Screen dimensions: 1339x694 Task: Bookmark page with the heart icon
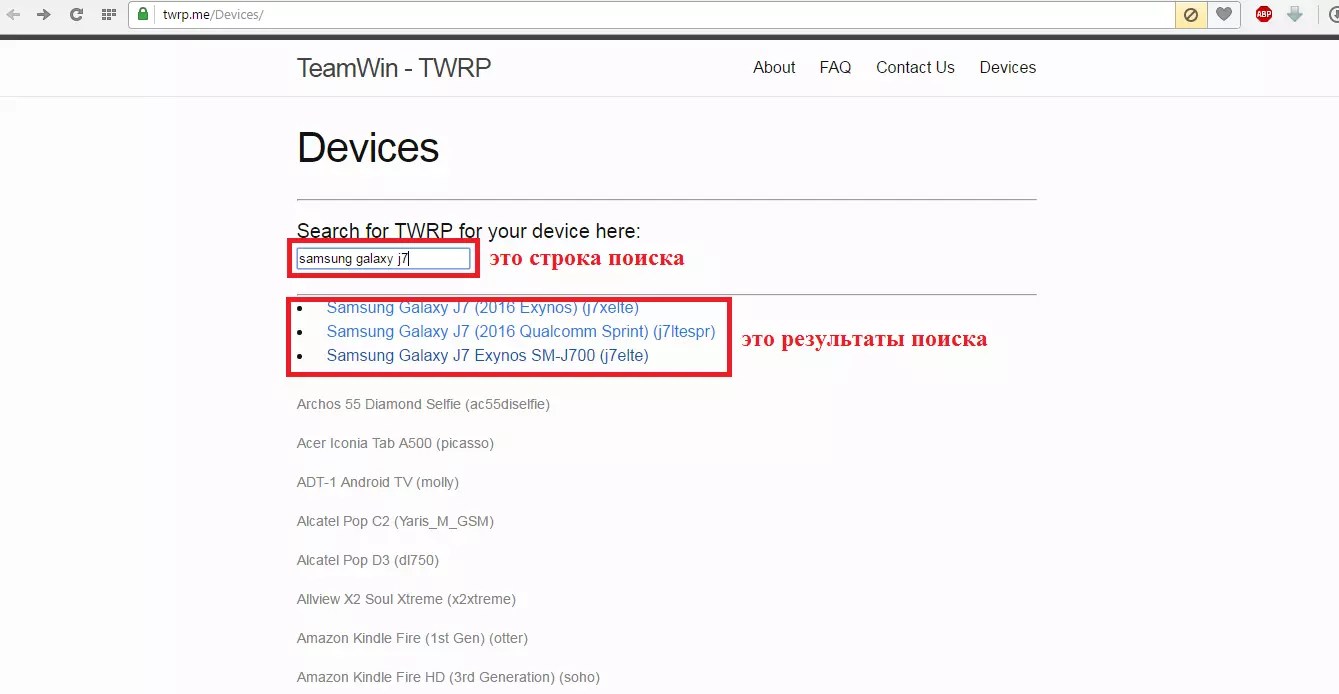point(1224,15)
